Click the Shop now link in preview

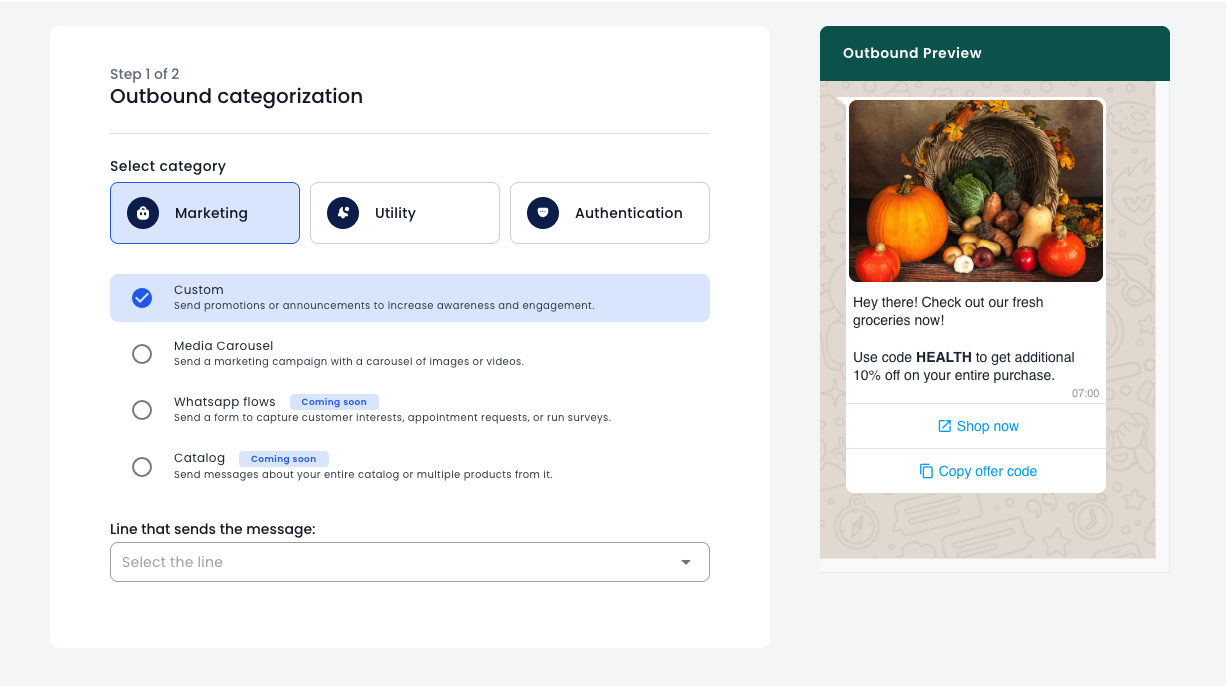coord(987,426)
